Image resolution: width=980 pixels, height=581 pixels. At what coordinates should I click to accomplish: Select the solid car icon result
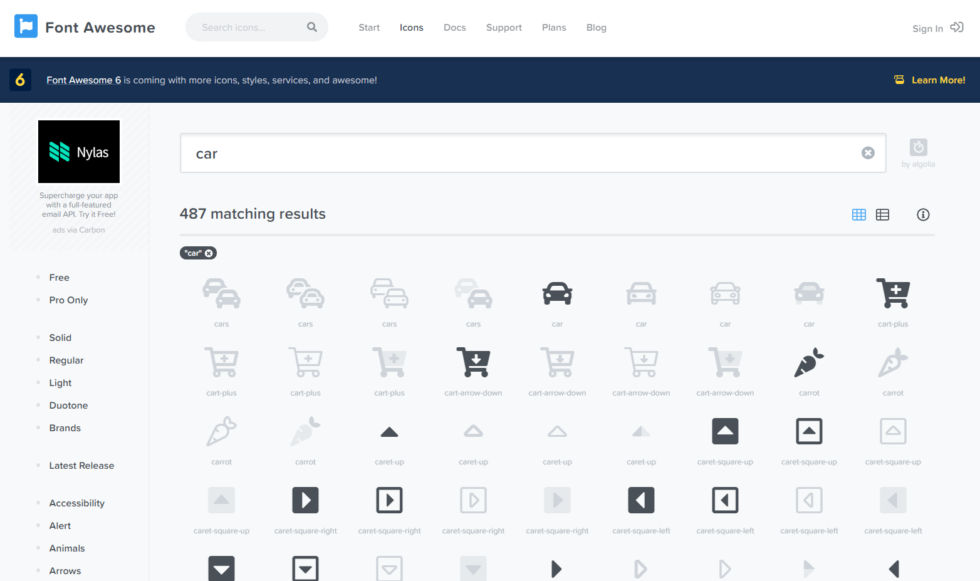point(557,292)
